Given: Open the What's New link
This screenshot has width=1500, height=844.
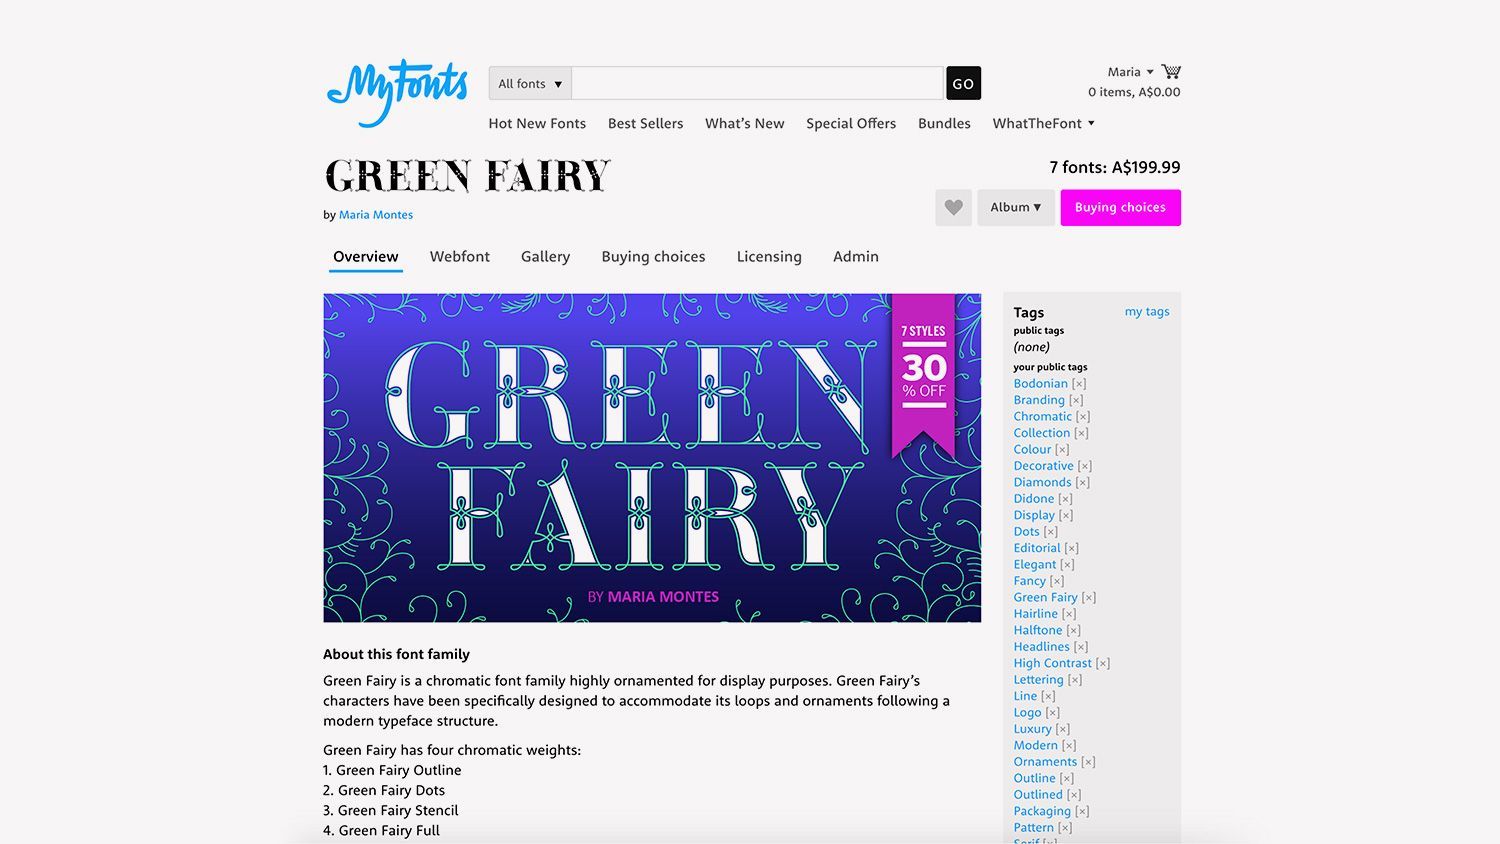Looking at the screenshot, I should click(745, 124).
